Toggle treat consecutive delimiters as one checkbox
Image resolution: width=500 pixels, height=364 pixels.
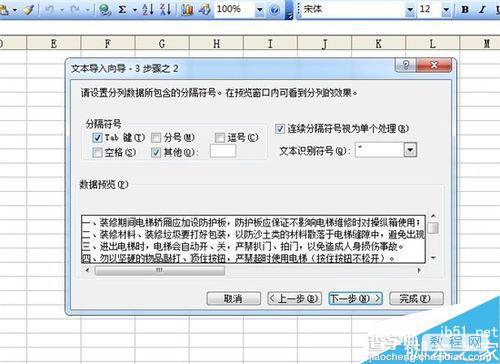pyautogui.click(x=280, y=129)
